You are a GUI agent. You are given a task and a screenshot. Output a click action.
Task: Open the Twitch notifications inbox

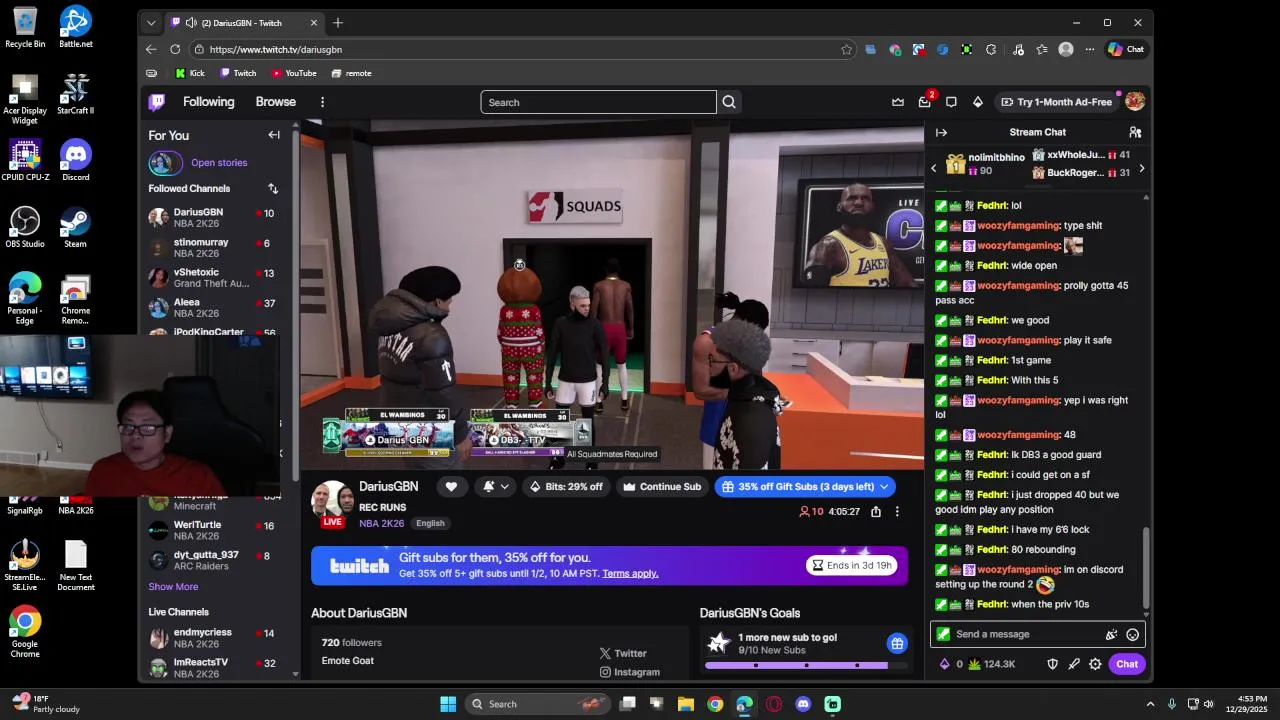coord(924,102)
